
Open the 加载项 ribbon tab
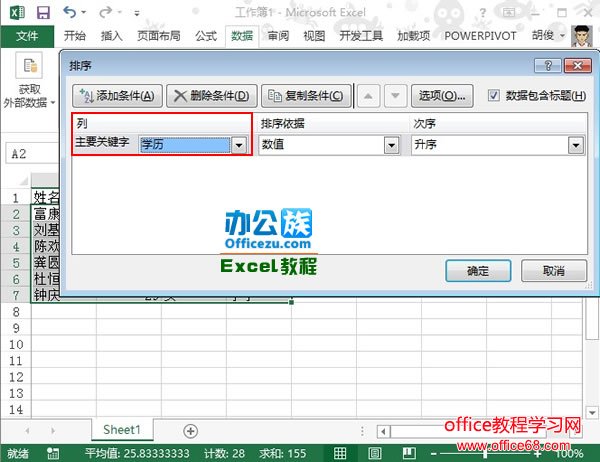click(x=413, y=36)
